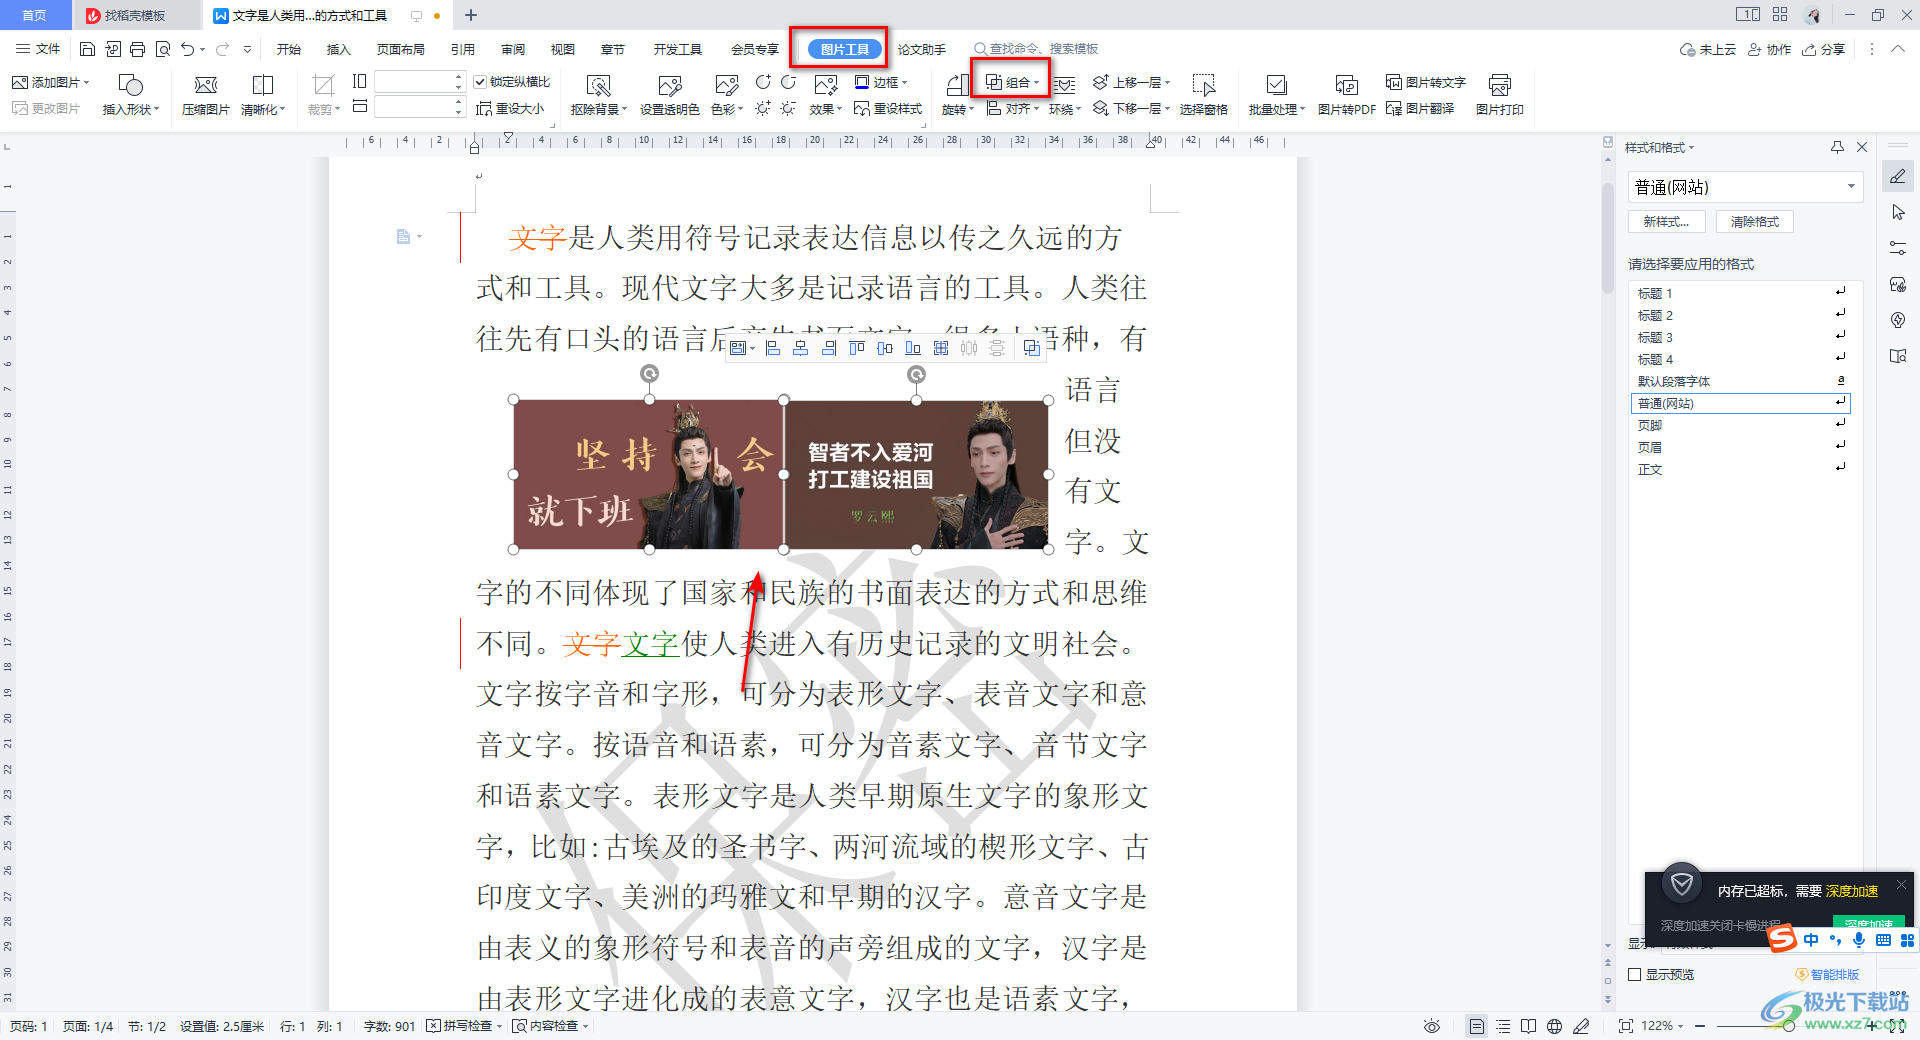
Task: Click the Save icon in quick toolbar
Action: (x=87, y=49)
